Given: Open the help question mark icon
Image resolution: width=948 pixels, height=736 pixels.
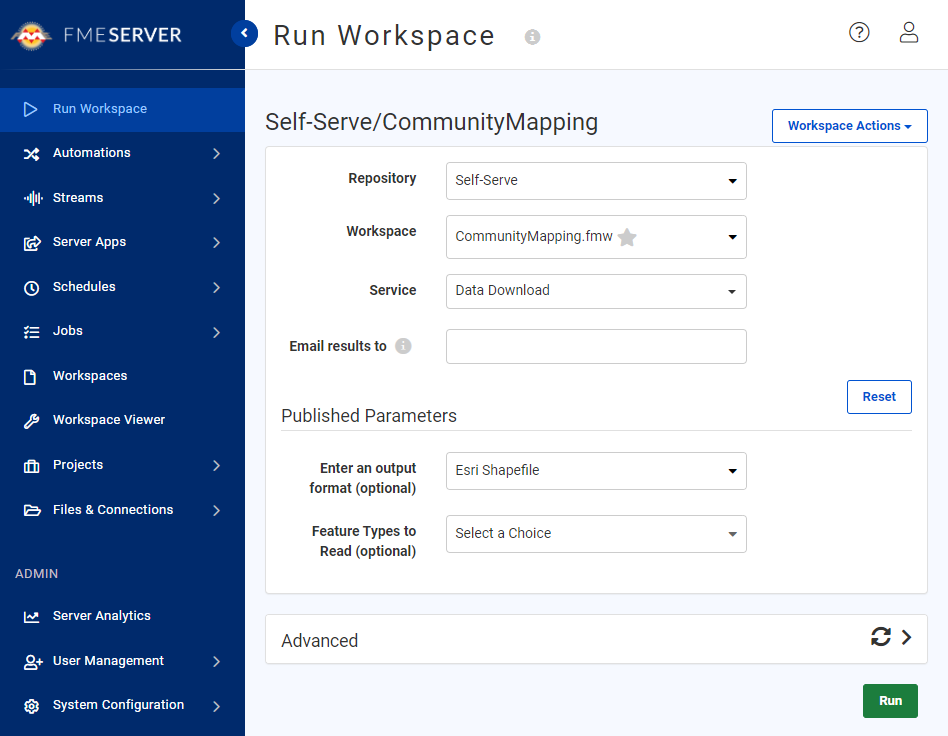Looking at the screenshot, I should (x=859, y=32).
